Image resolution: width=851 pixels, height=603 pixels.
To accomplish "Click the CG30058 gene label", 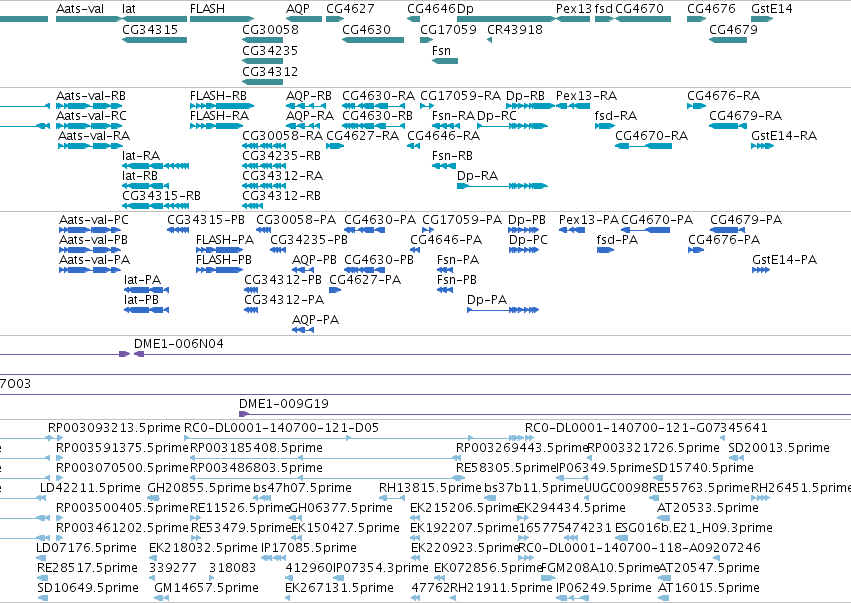I will pos(270,29).
